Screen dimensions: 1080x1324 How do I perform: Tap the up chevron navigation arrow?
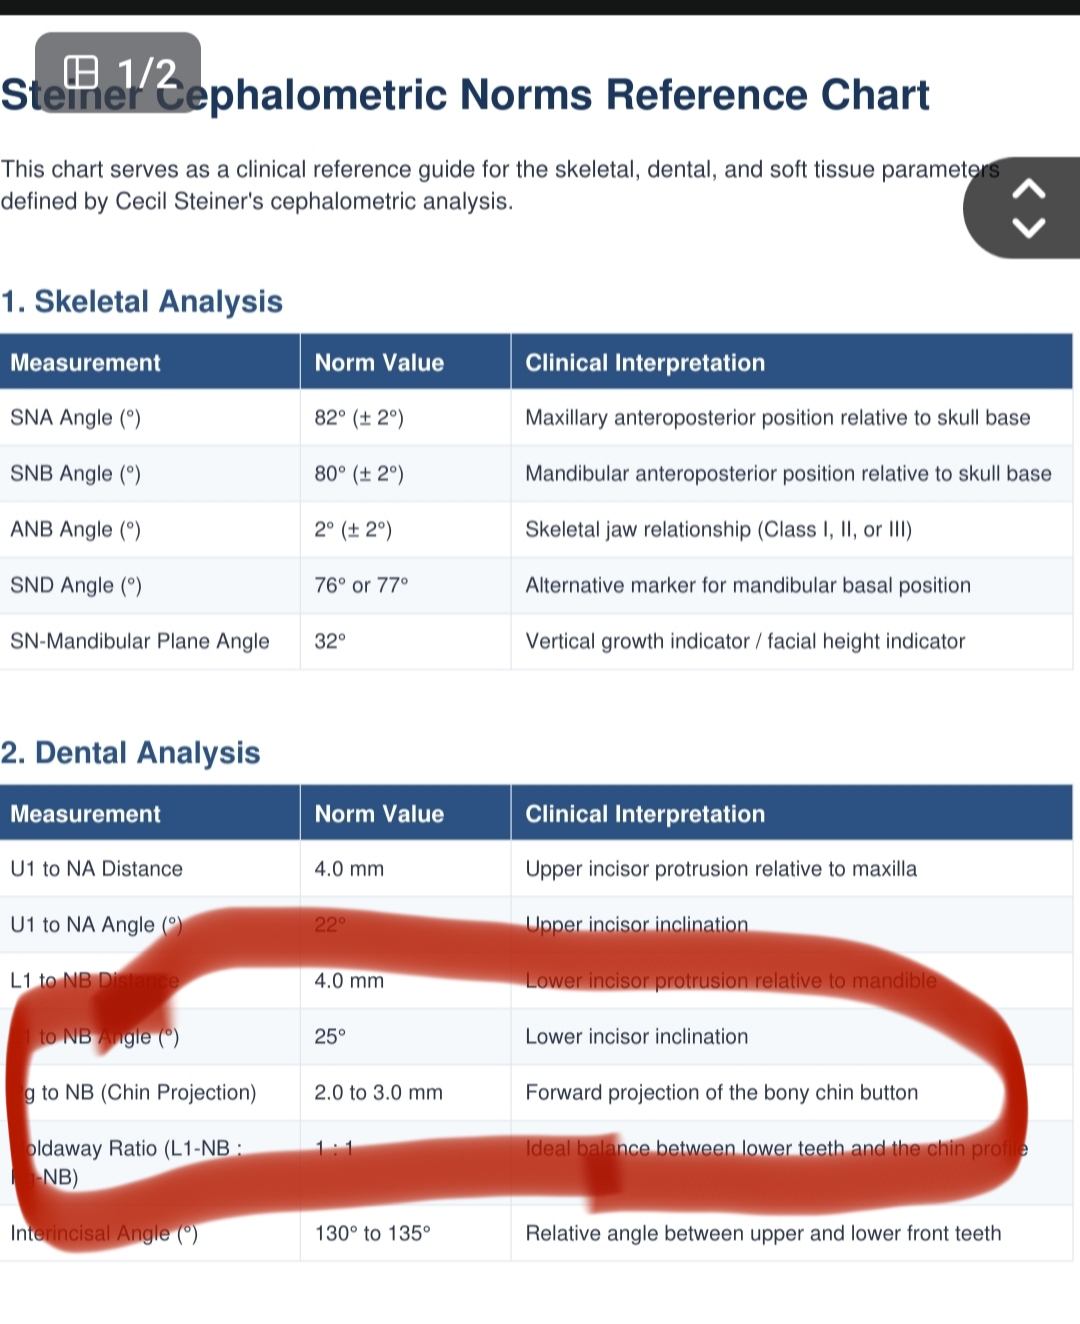pyautogui.click(x=1029, y=189)
